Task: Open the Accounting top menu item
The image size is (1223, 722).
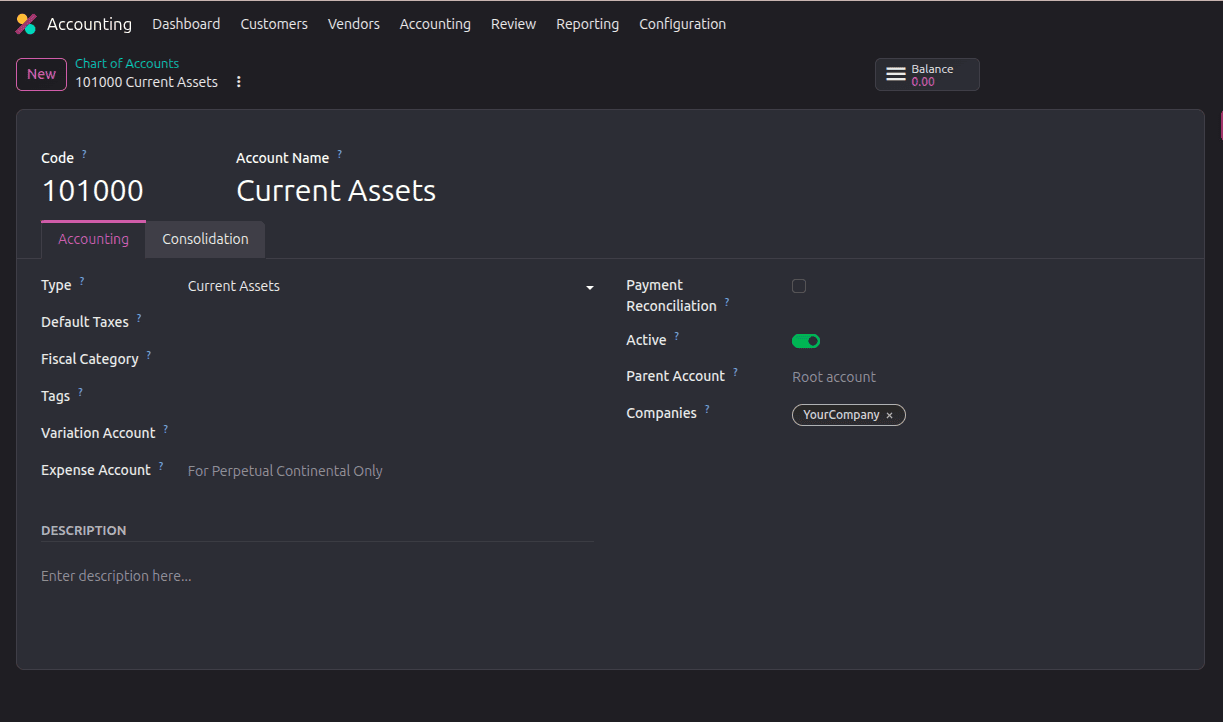Action: [435, 24]
